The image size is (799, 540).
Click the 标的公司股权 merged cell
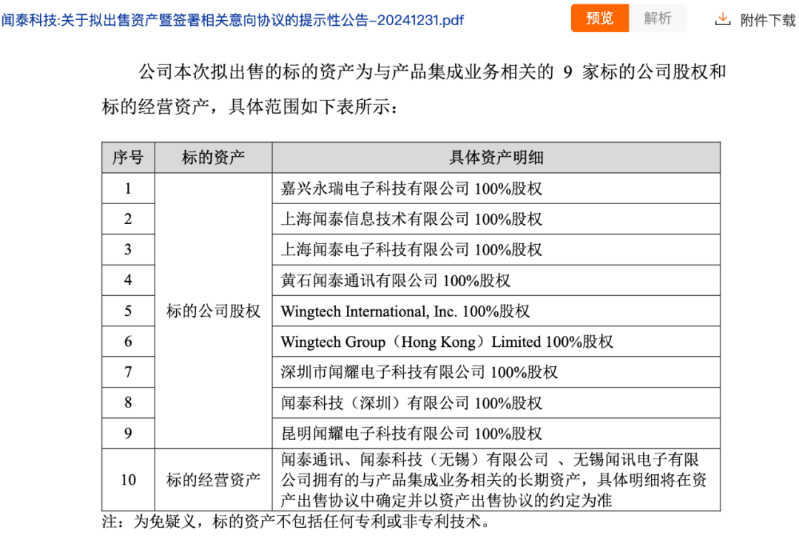coord(212,311)
